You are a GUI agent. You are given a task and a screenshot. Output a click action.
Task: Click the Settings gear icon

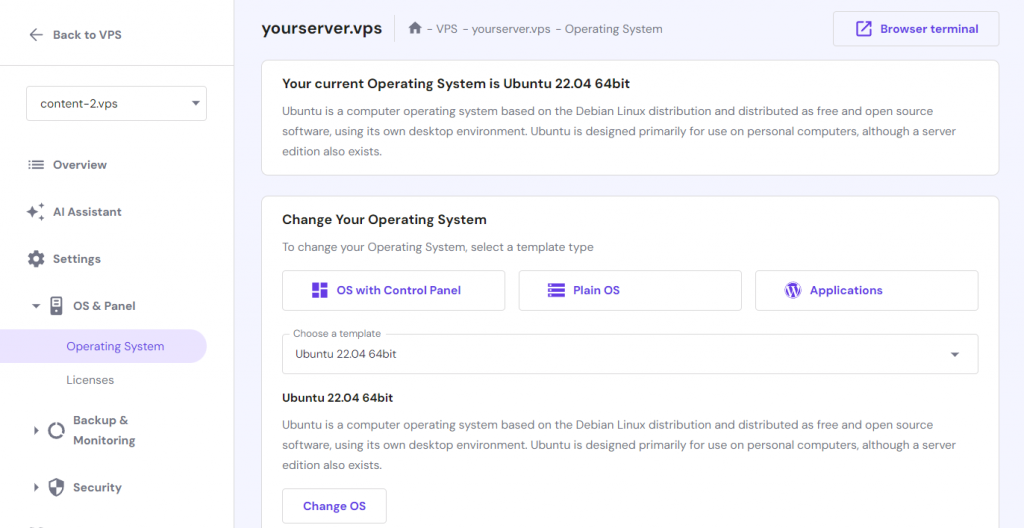(x=36, y=259)
